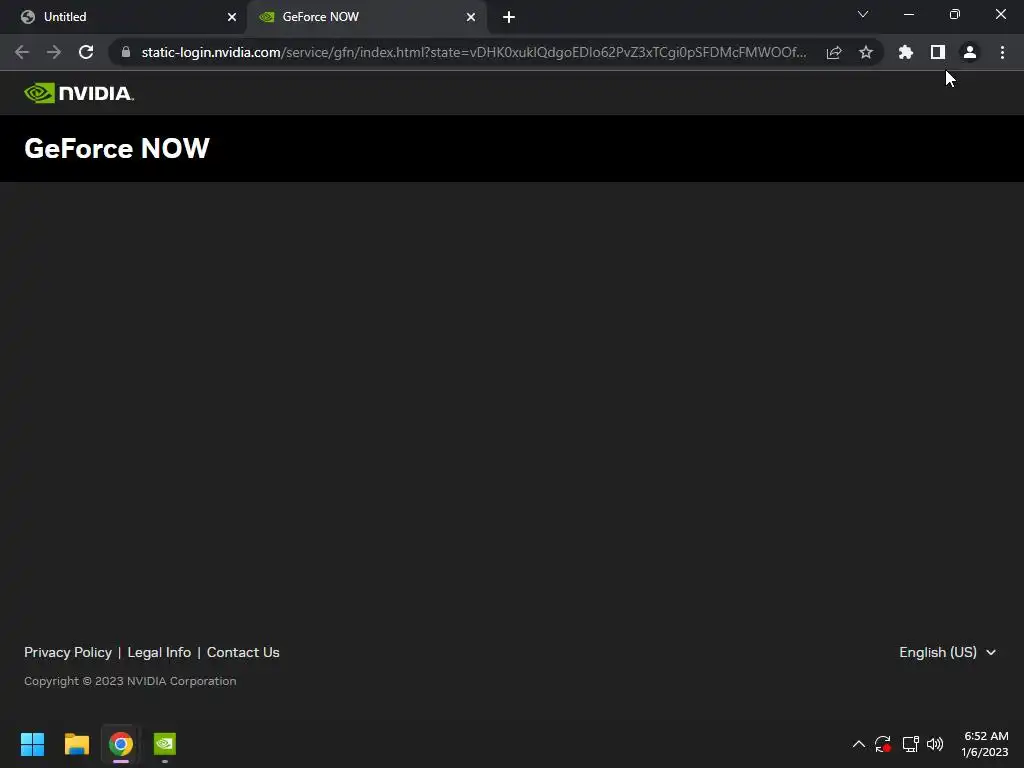1024x768 pixels.
Task: Open the Windows Start menu
Action: pos(33,744)
